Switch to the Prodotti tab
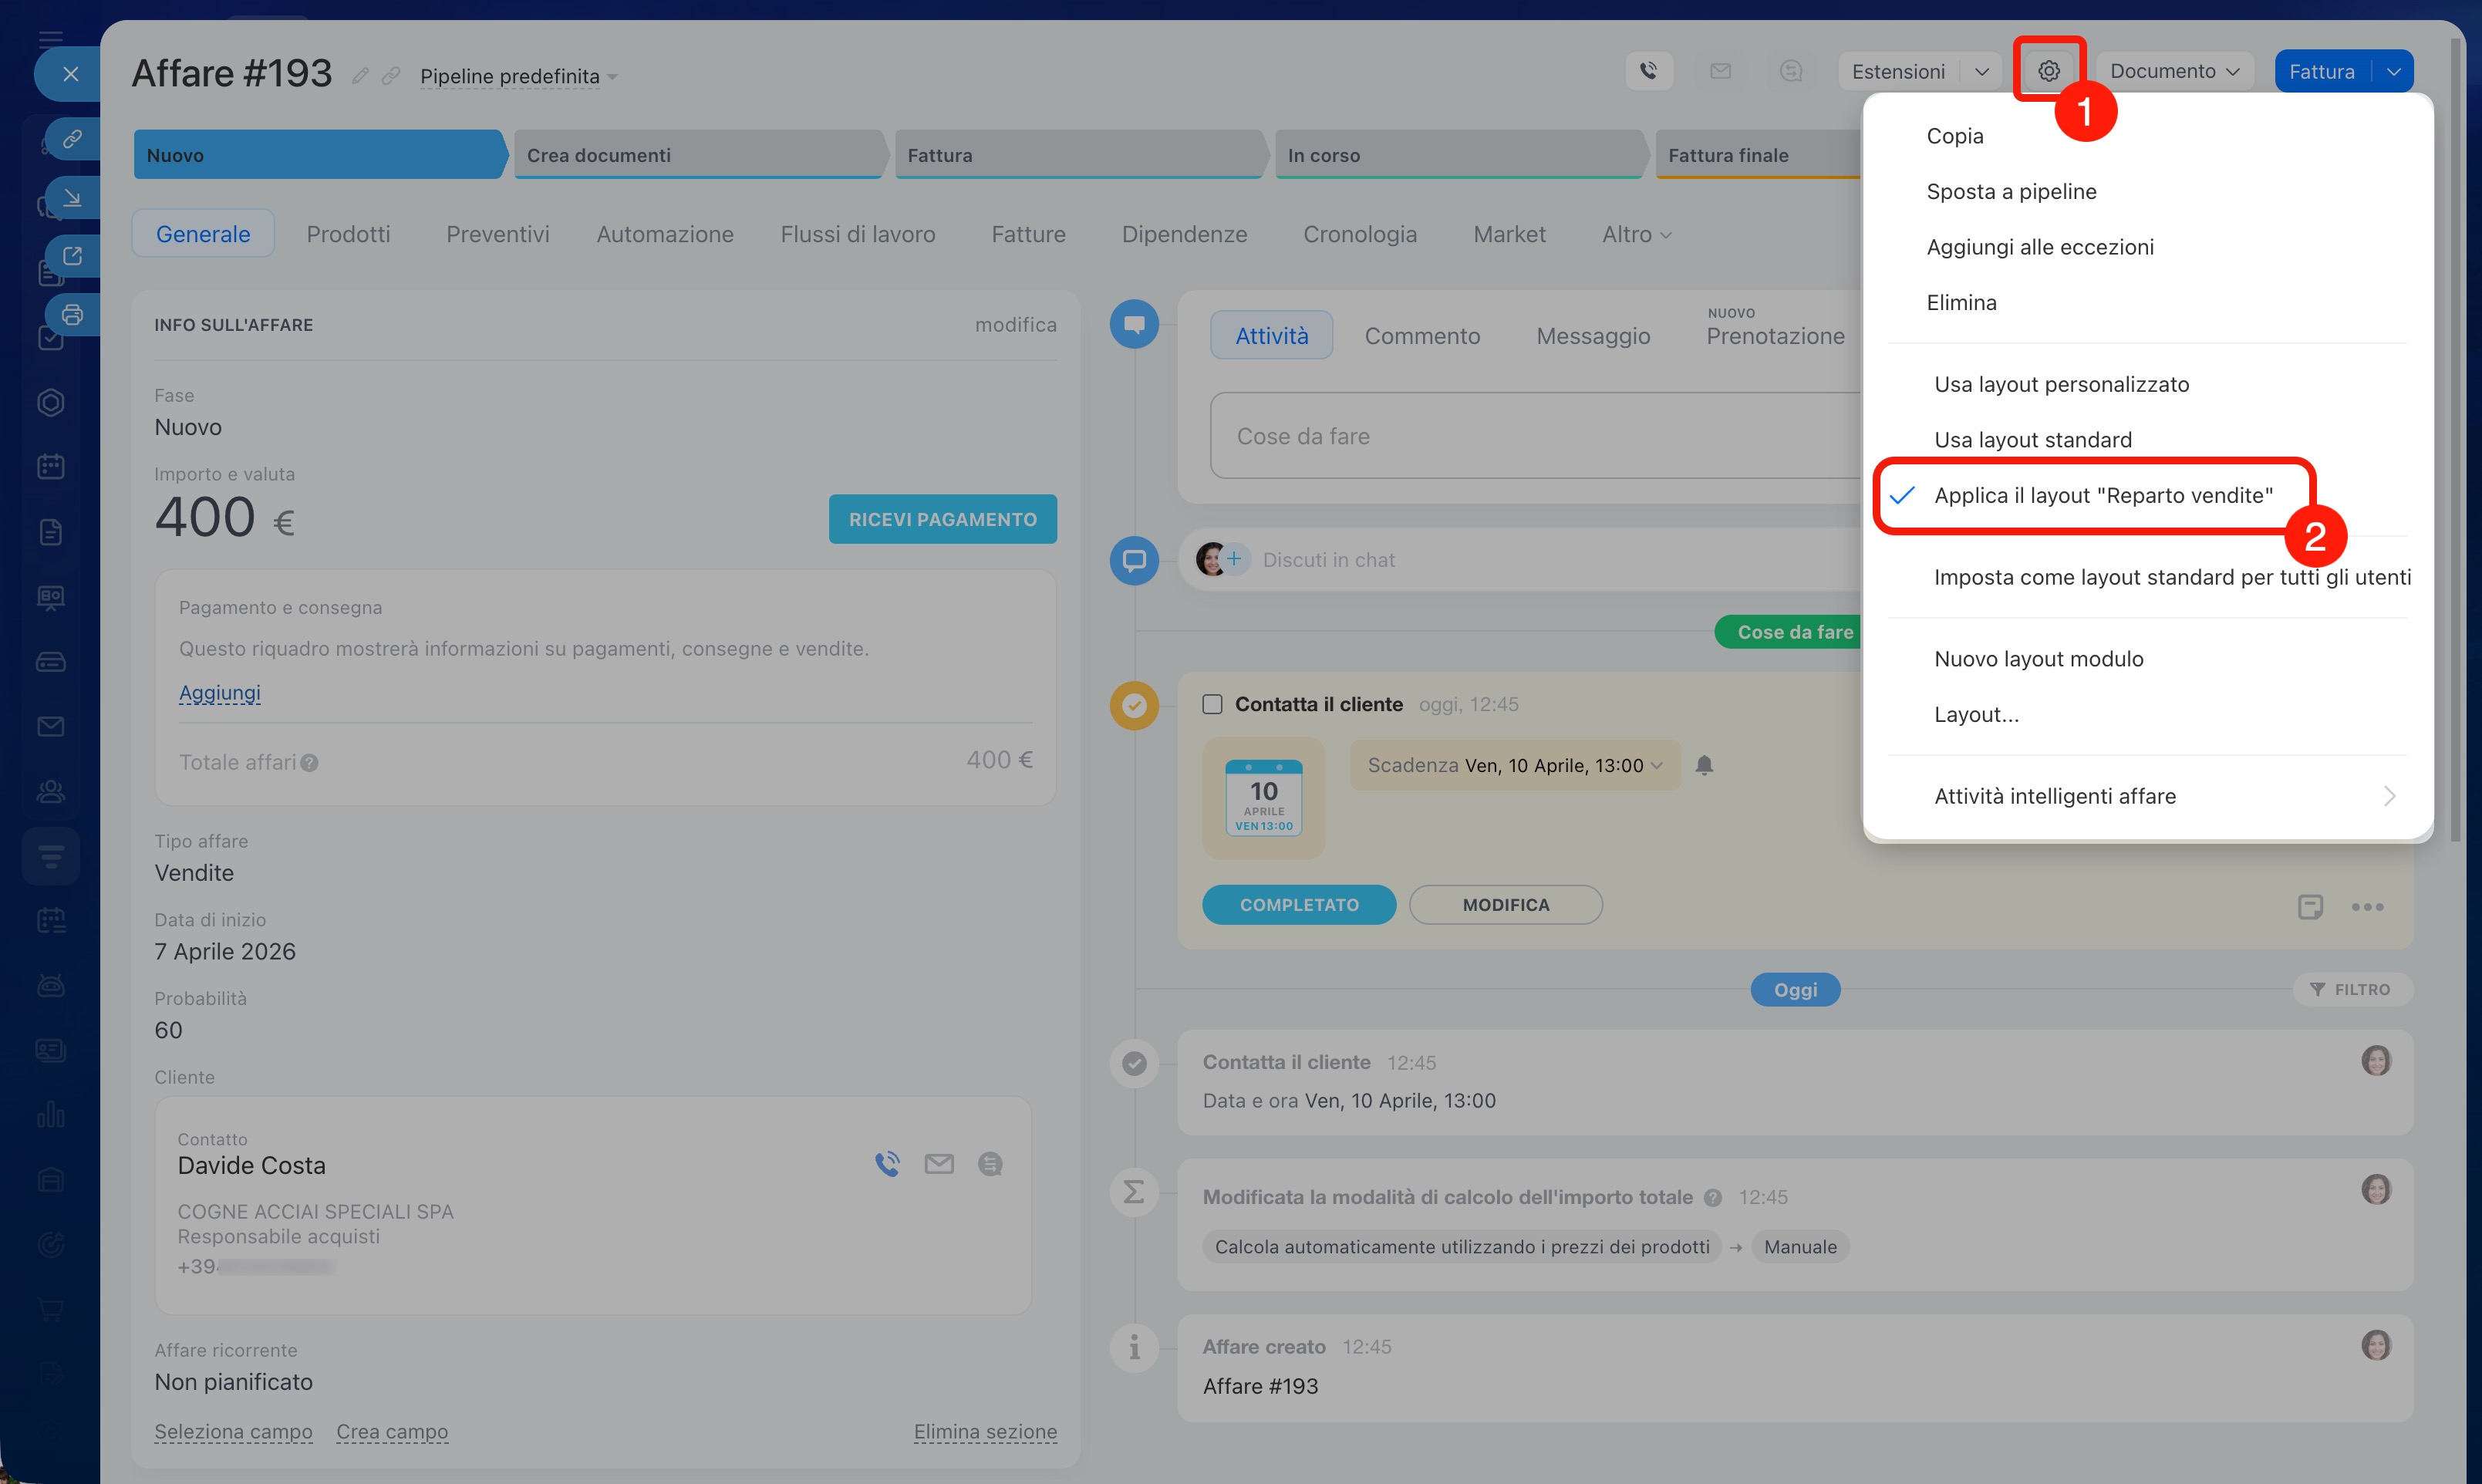 [348, 234]
